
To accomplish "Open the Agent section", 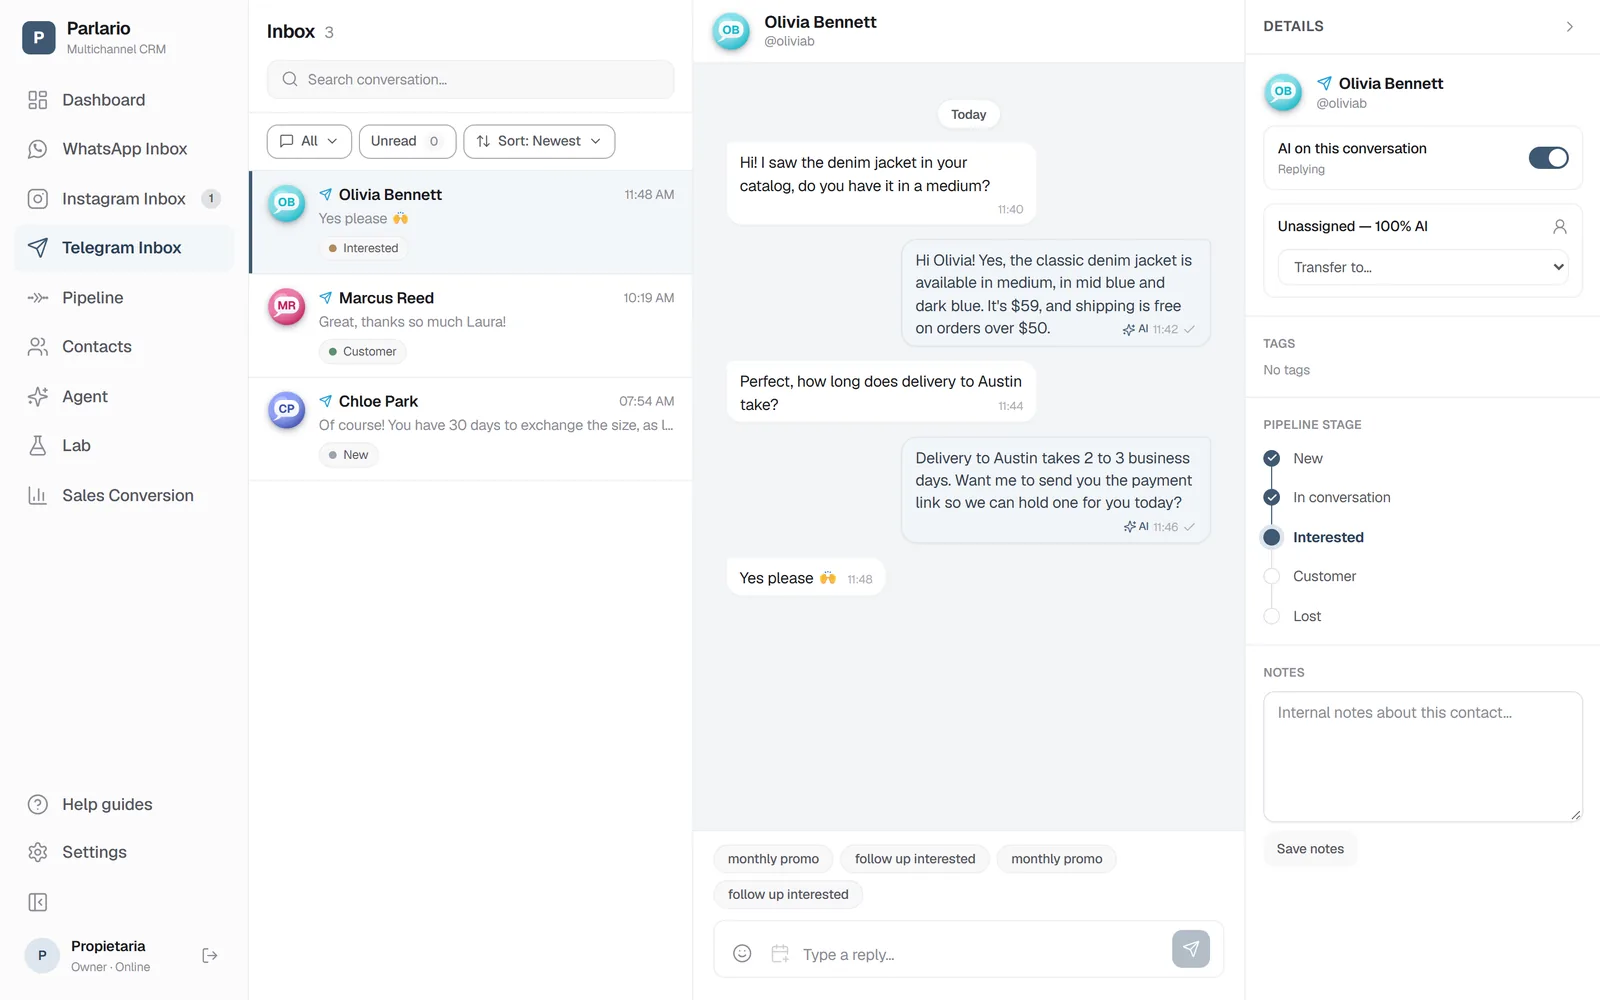I will click(x=124, y=397).
